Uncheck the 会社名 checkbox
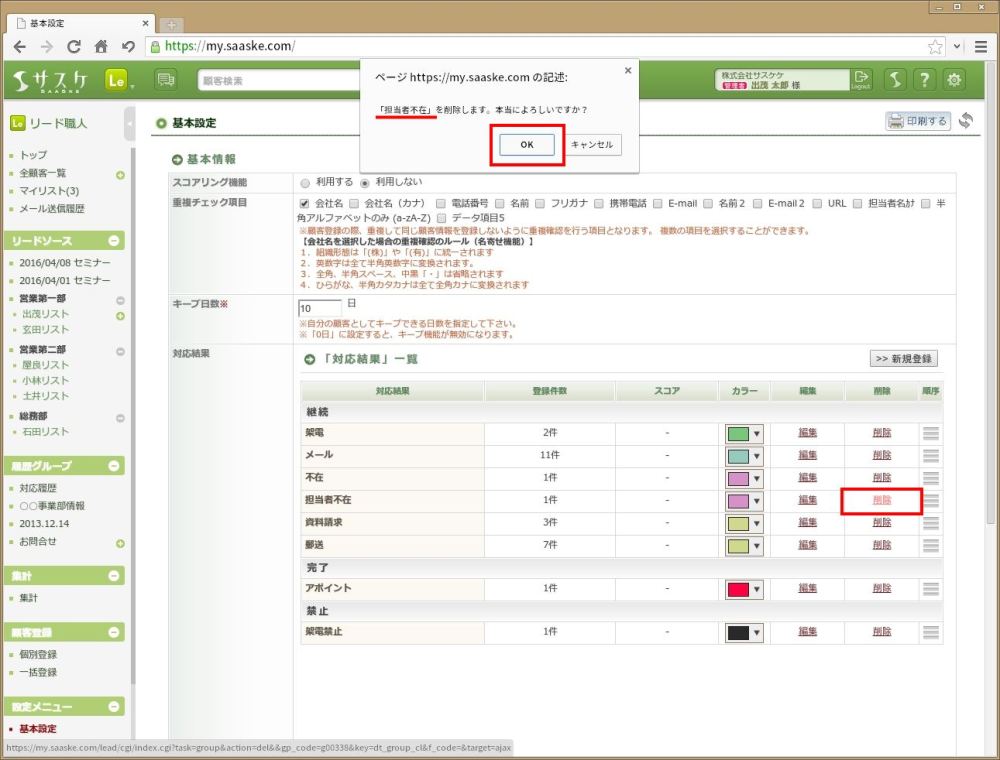 tap(305, 203)
